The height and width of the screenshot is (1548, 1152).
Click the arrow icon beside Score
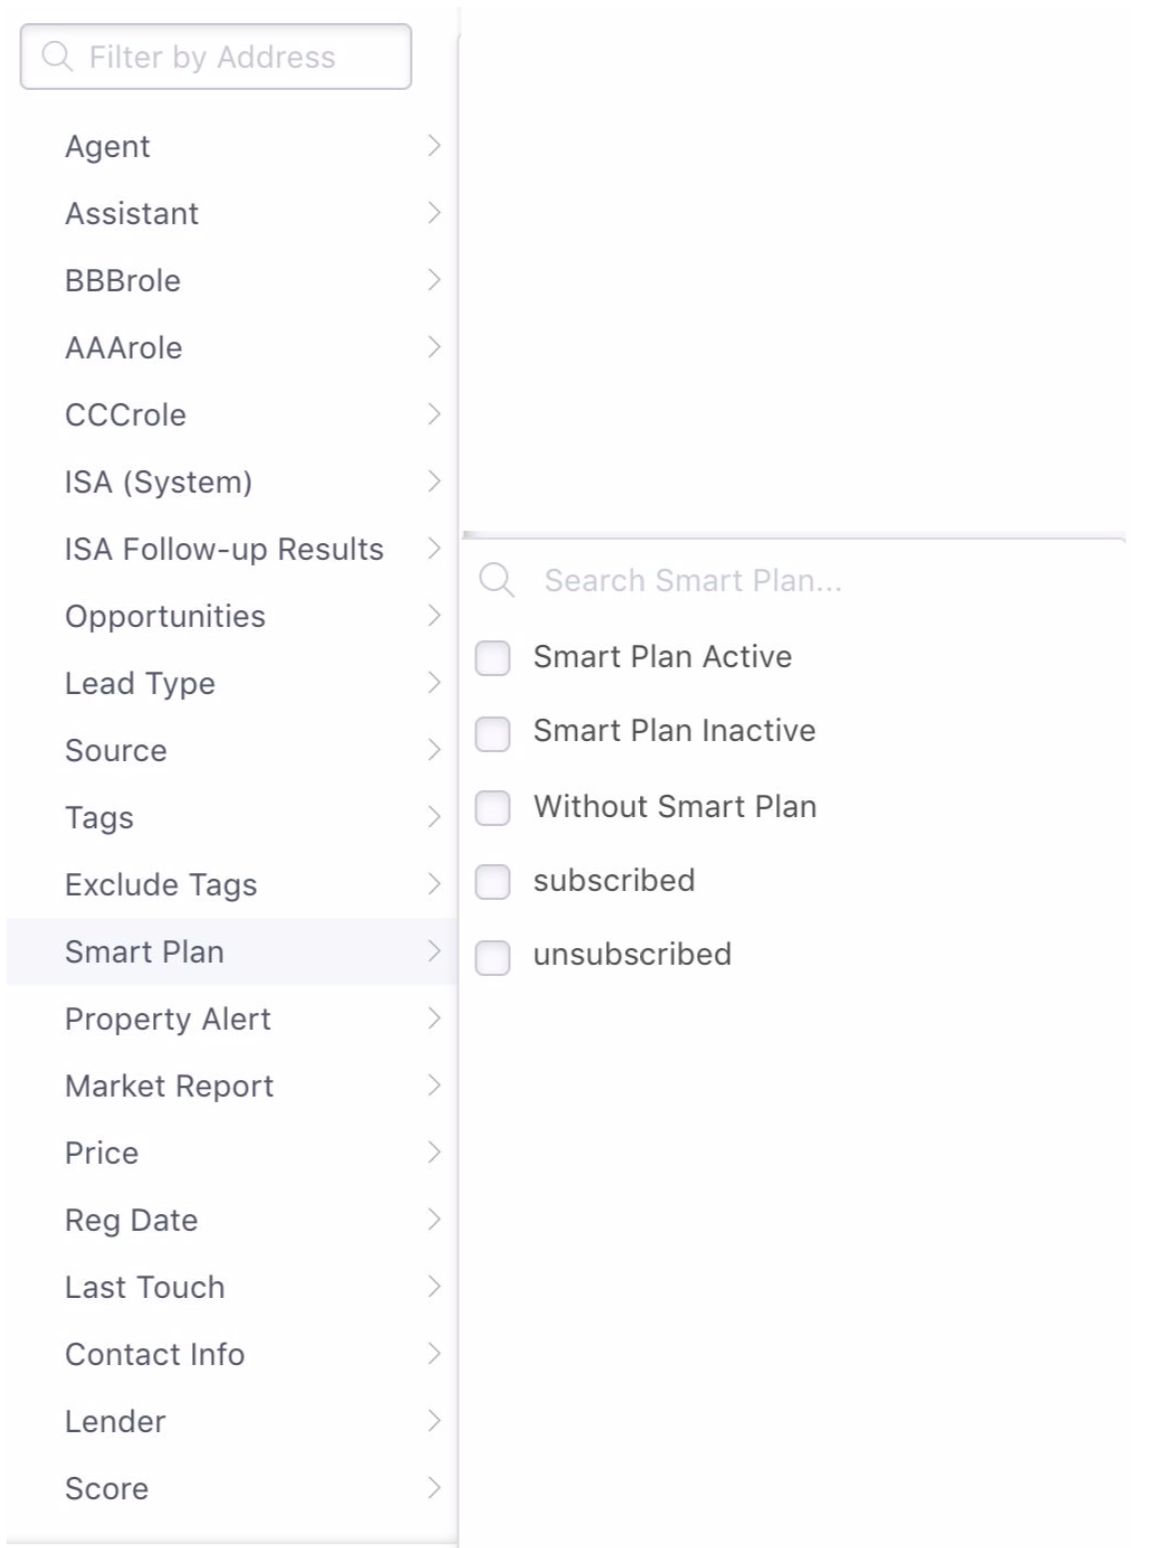[x=434, y=1488]
